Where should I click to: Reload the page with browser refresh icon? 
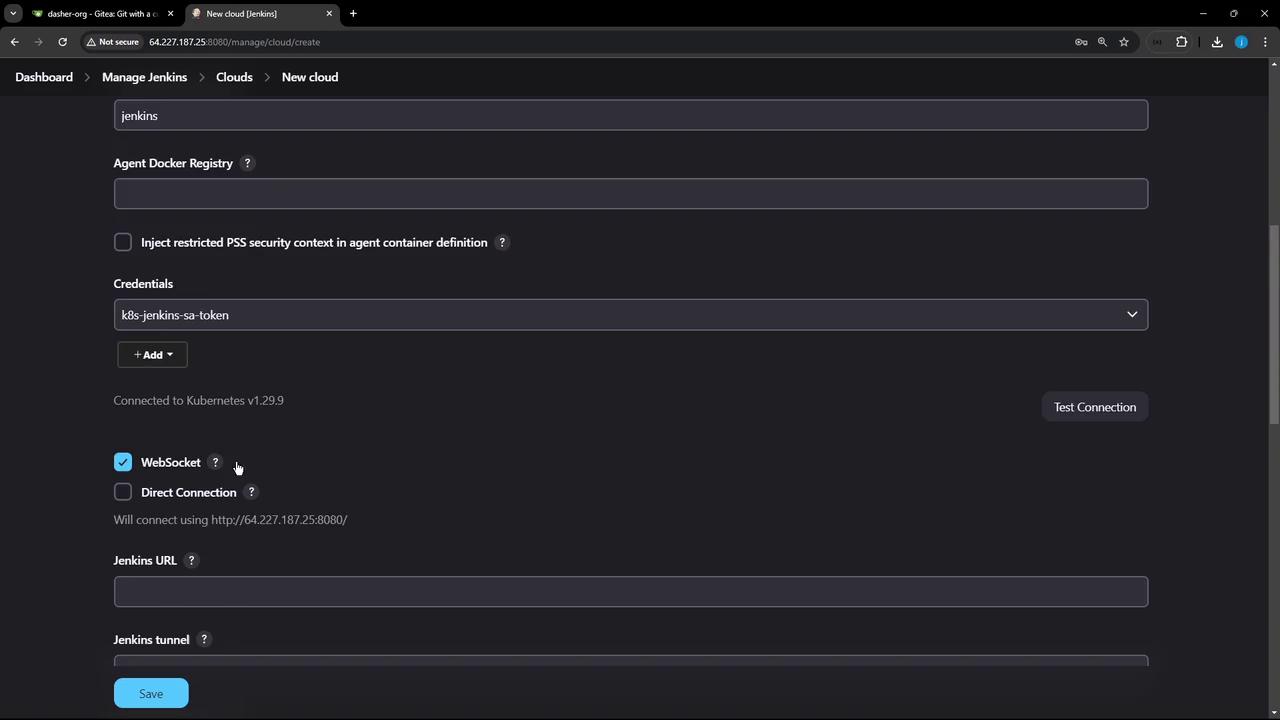point(62,42)
